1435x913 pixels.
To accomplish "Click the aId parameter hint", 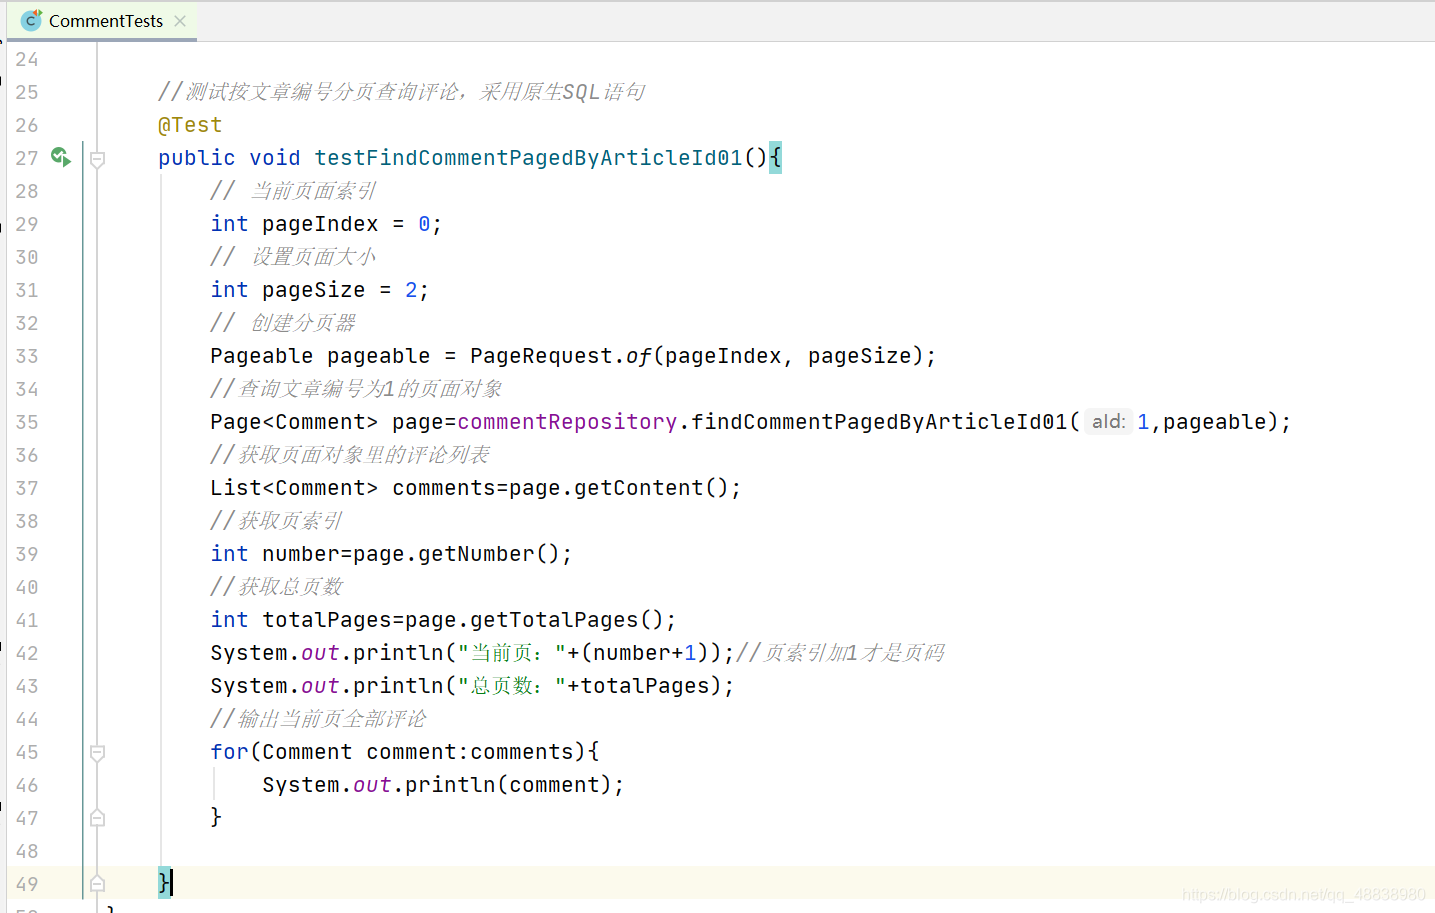I will pos(1108,422).
